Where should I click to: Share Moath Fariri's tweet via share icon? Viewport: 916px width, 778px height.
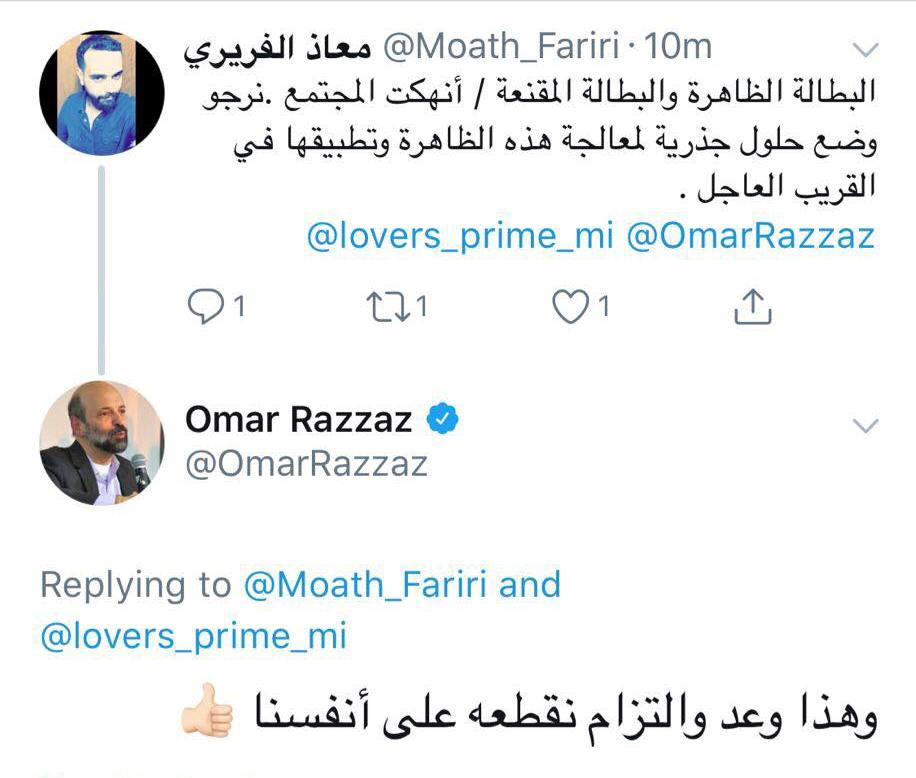pos(753,308)
